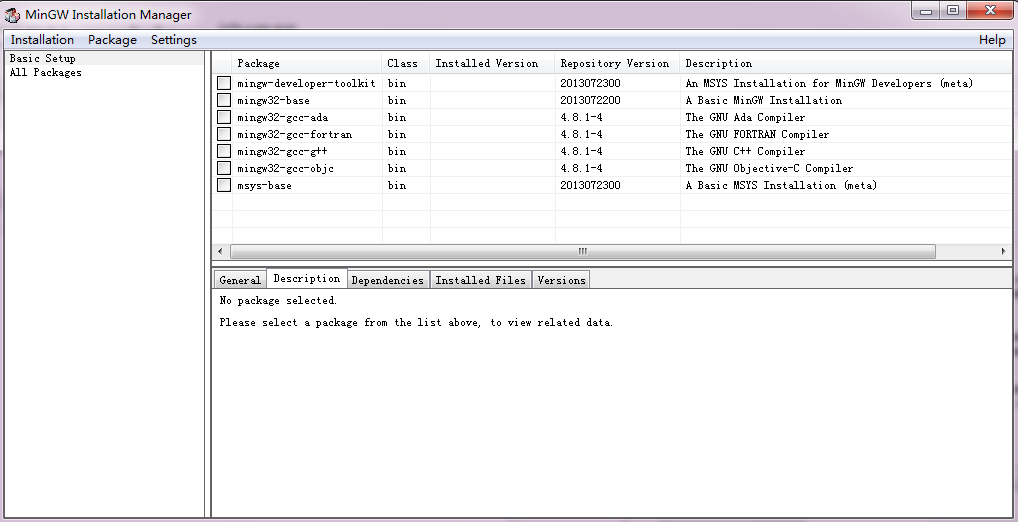Viewport: 1018px width, 522px height.
Task: Check the mingw32-gcc-fortran box
Action: [224, 134]
